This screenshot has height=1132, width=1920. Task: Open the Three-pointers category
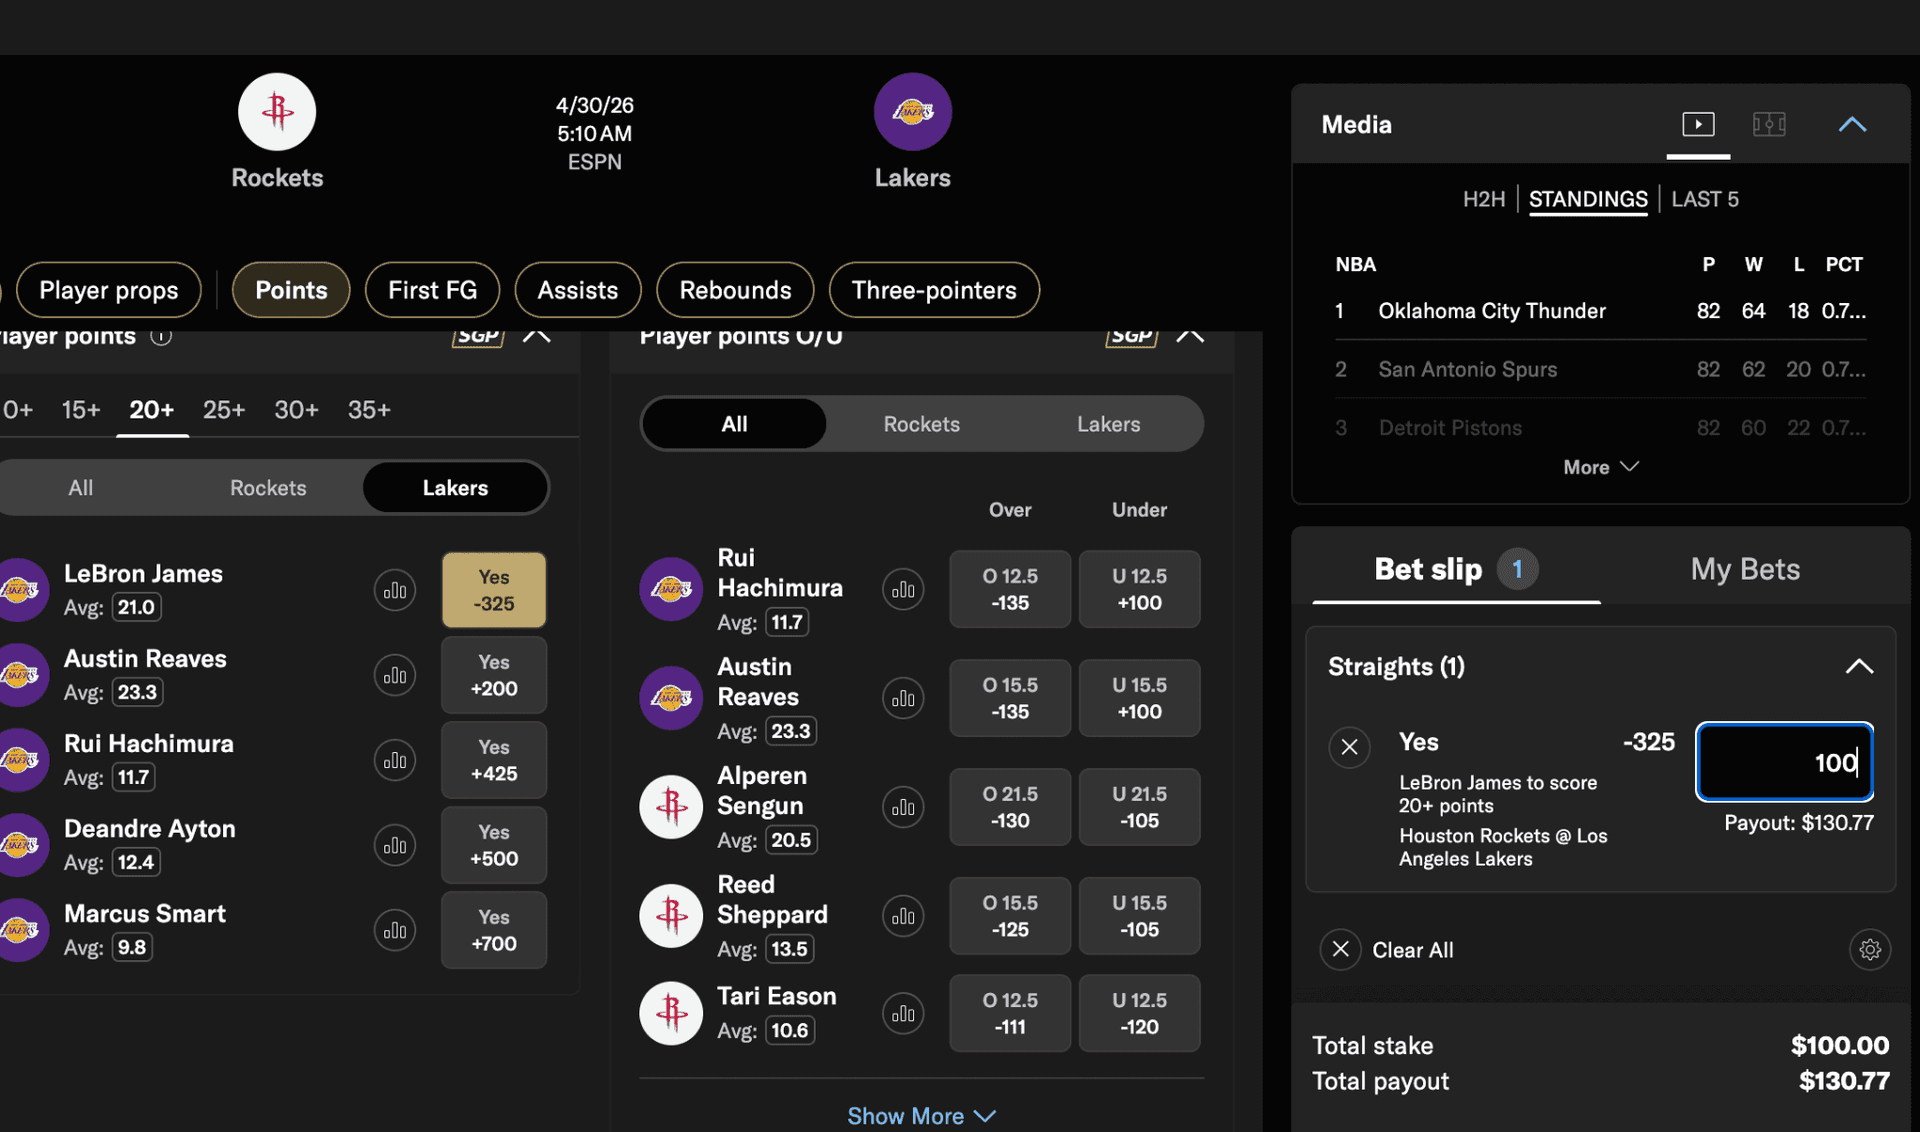pyautogui.click(x=934, y=290)
